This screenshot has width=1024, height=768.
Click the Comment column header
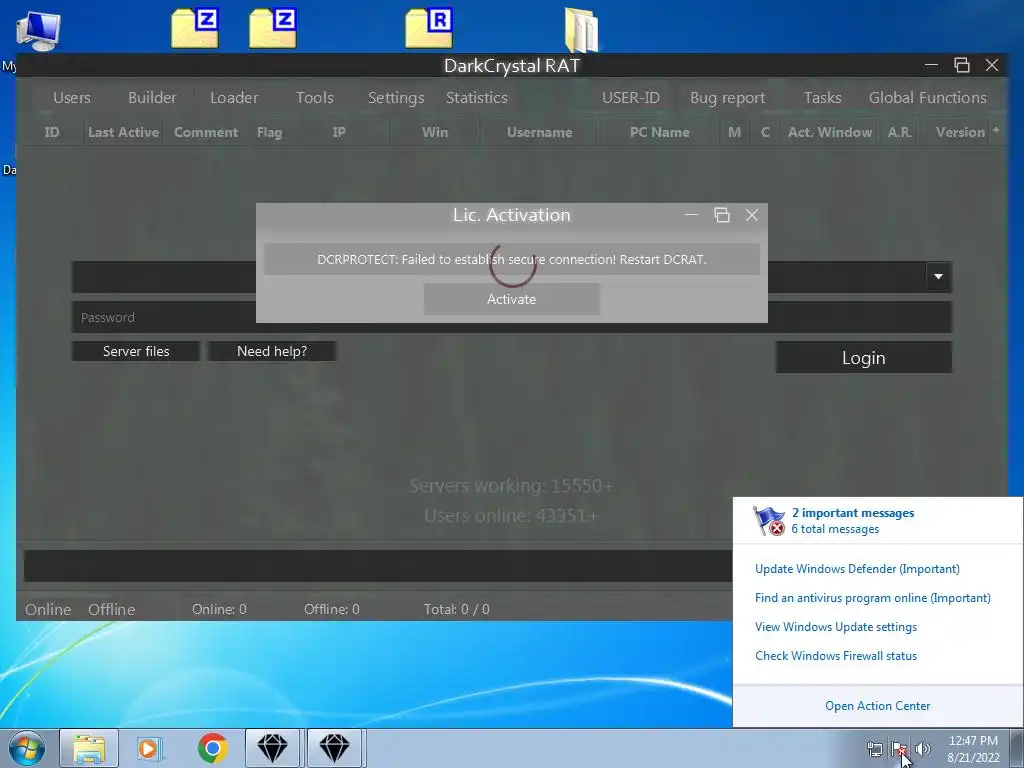pyautogui.click(x=206, y=133)
